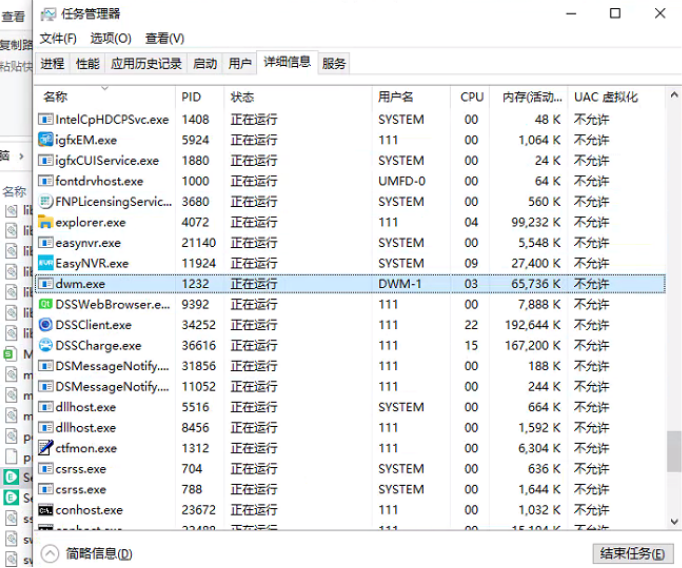This screenshot has width=682, height=568.
Task: Click the fontdrvhost.exe process icon
Action: (x=46, y=181)
